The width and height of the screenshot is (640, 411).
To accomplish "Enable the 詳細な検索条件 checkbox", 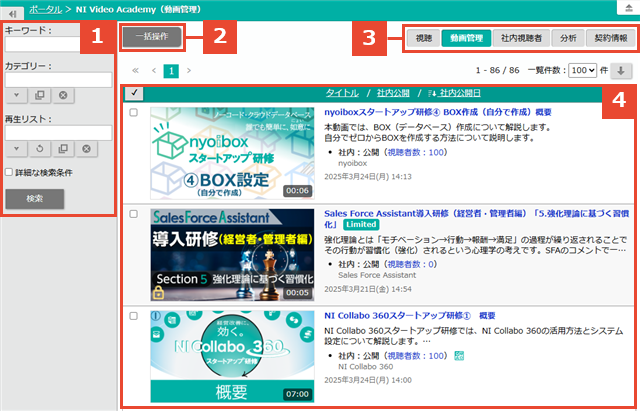I will [x=9, y=172].
